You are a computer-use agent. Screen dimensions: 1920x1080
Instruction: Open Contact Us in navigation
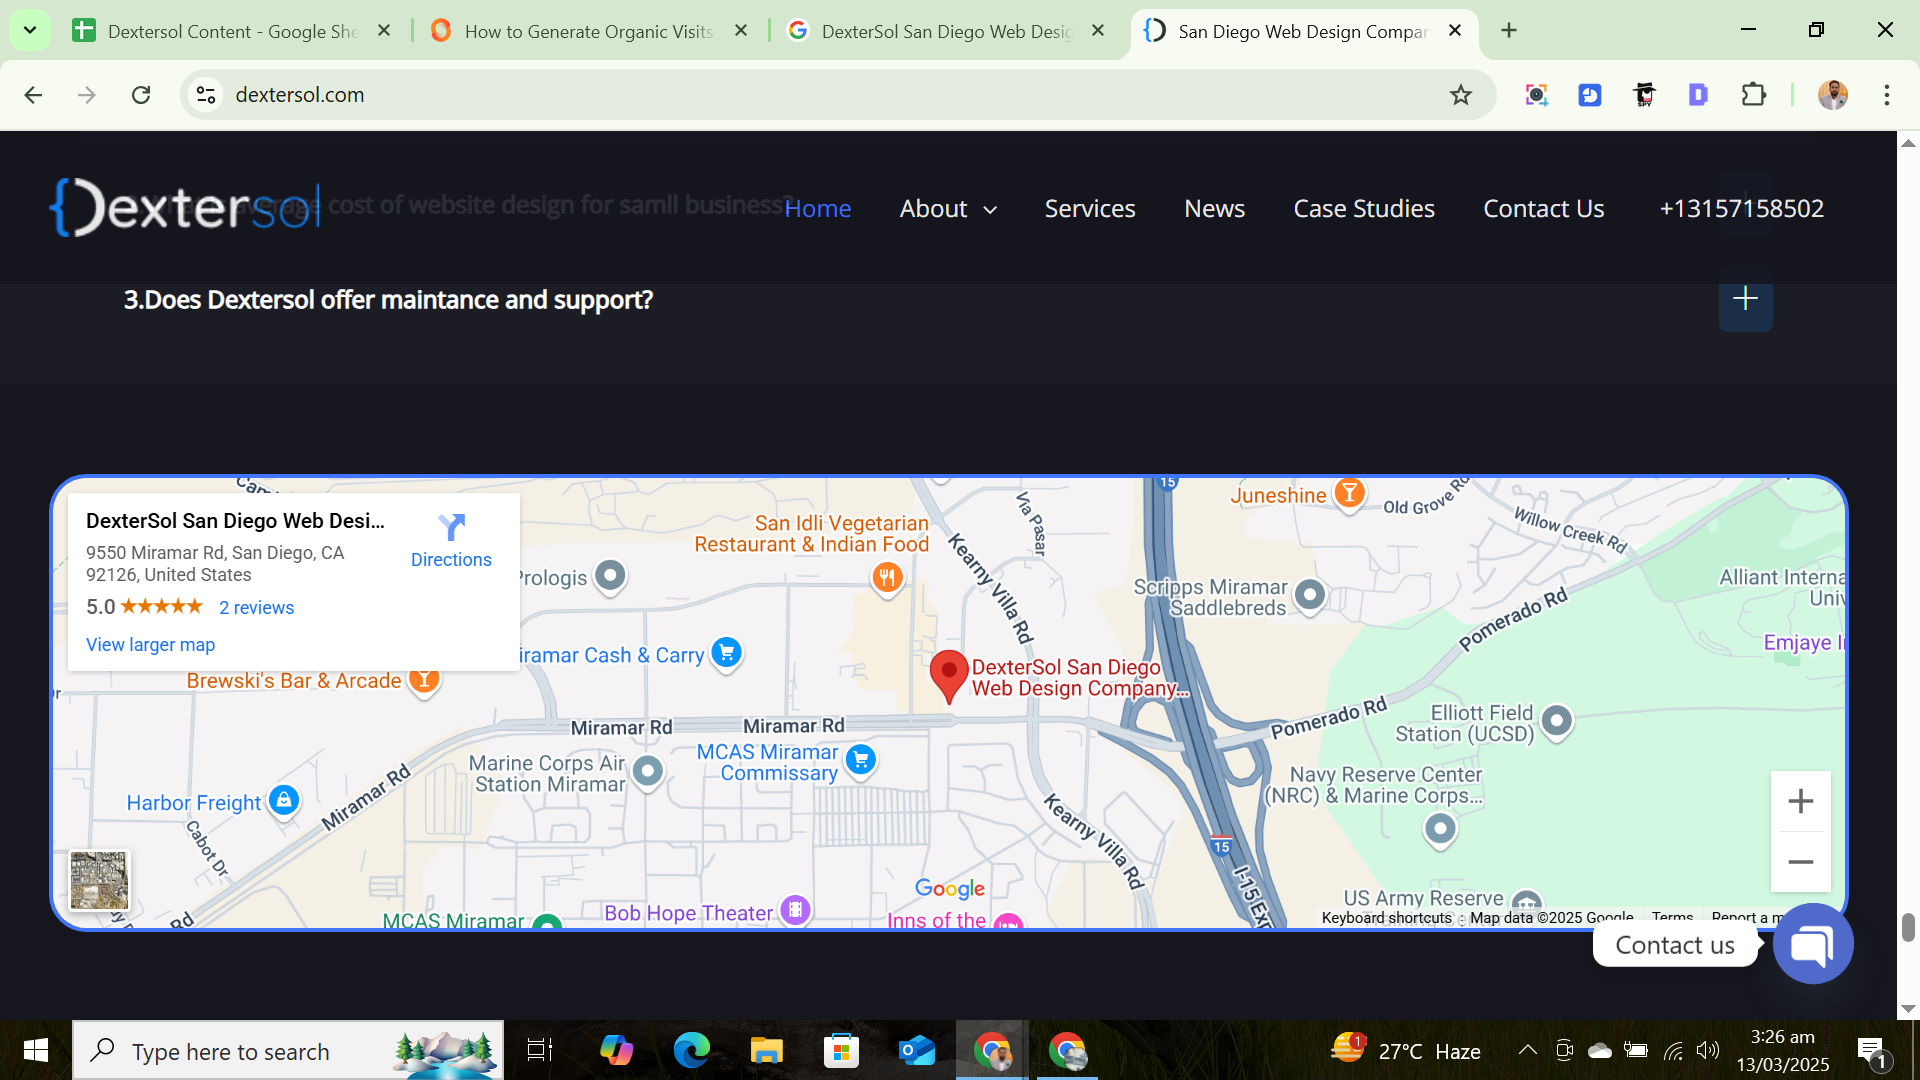coord(1544,208)
